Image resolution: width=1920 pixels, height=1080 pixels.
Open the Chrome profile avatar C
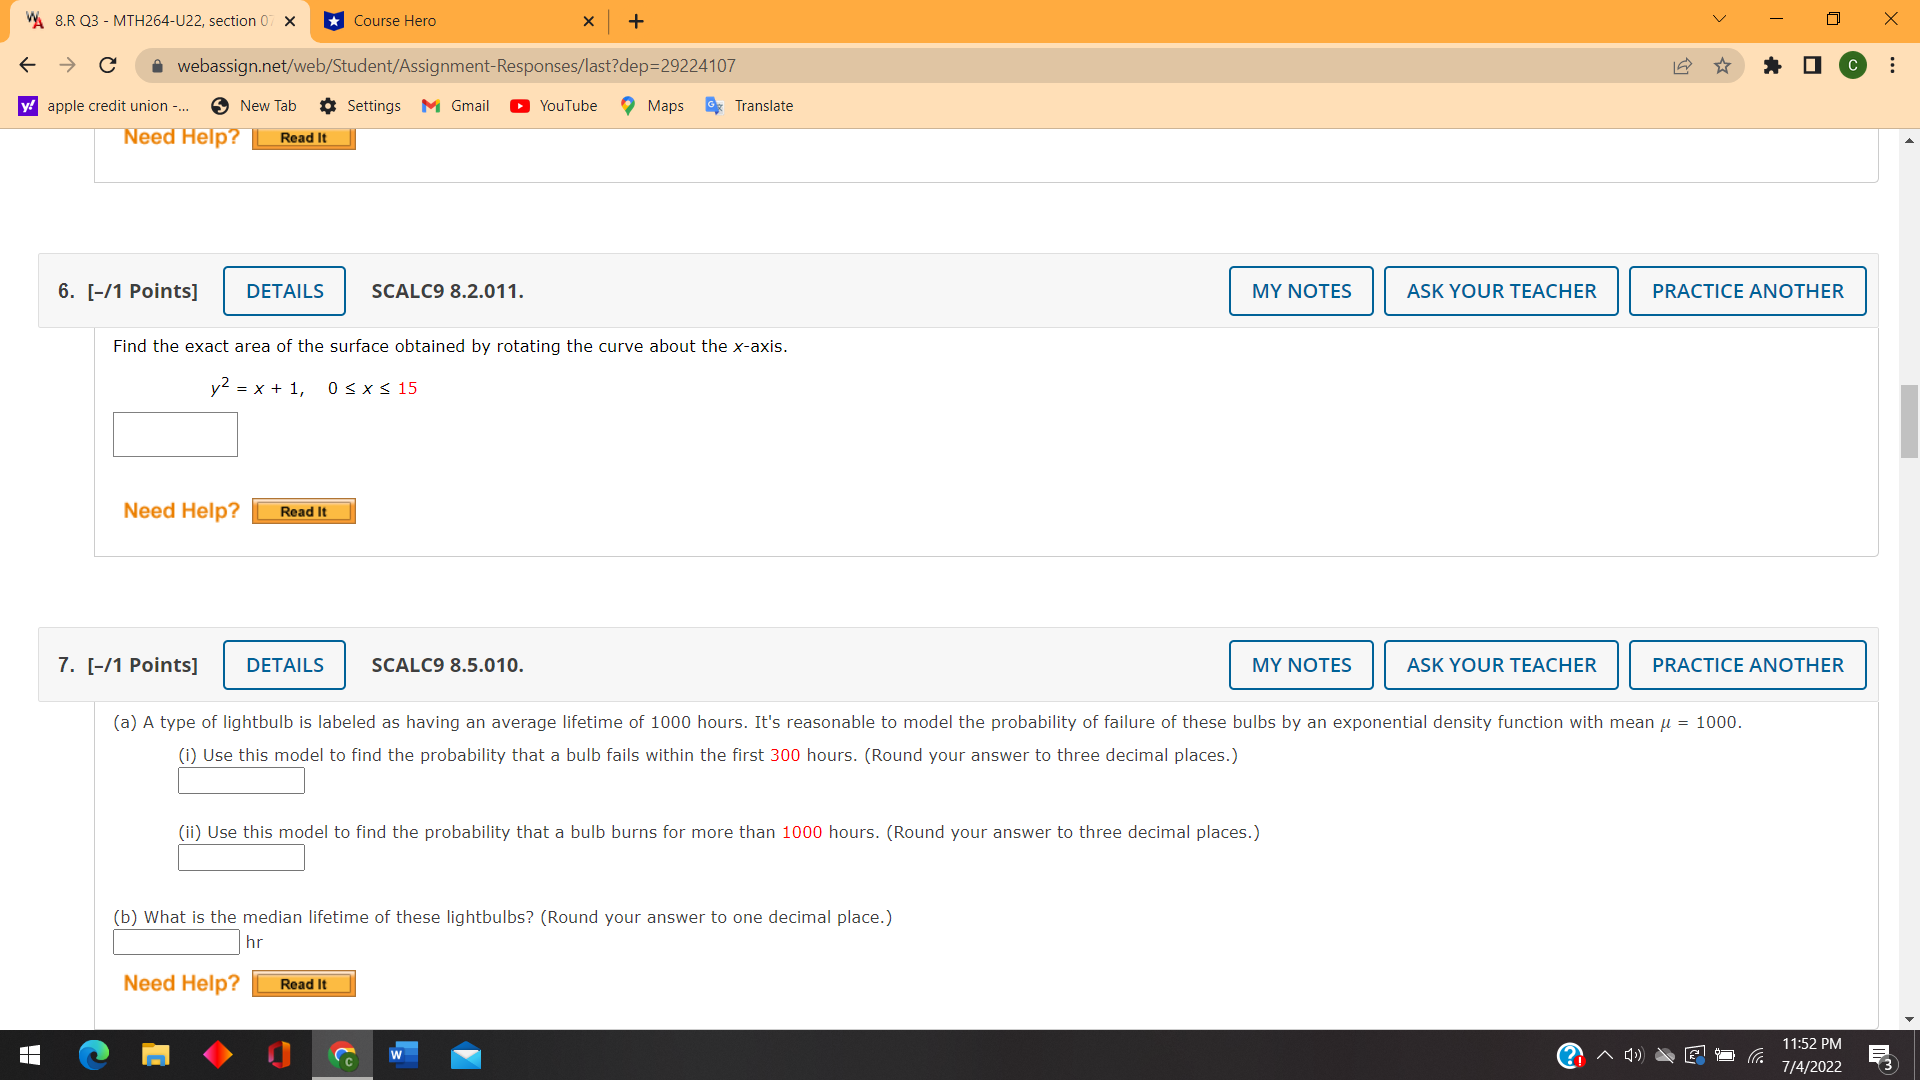(x=1853, y=65)
